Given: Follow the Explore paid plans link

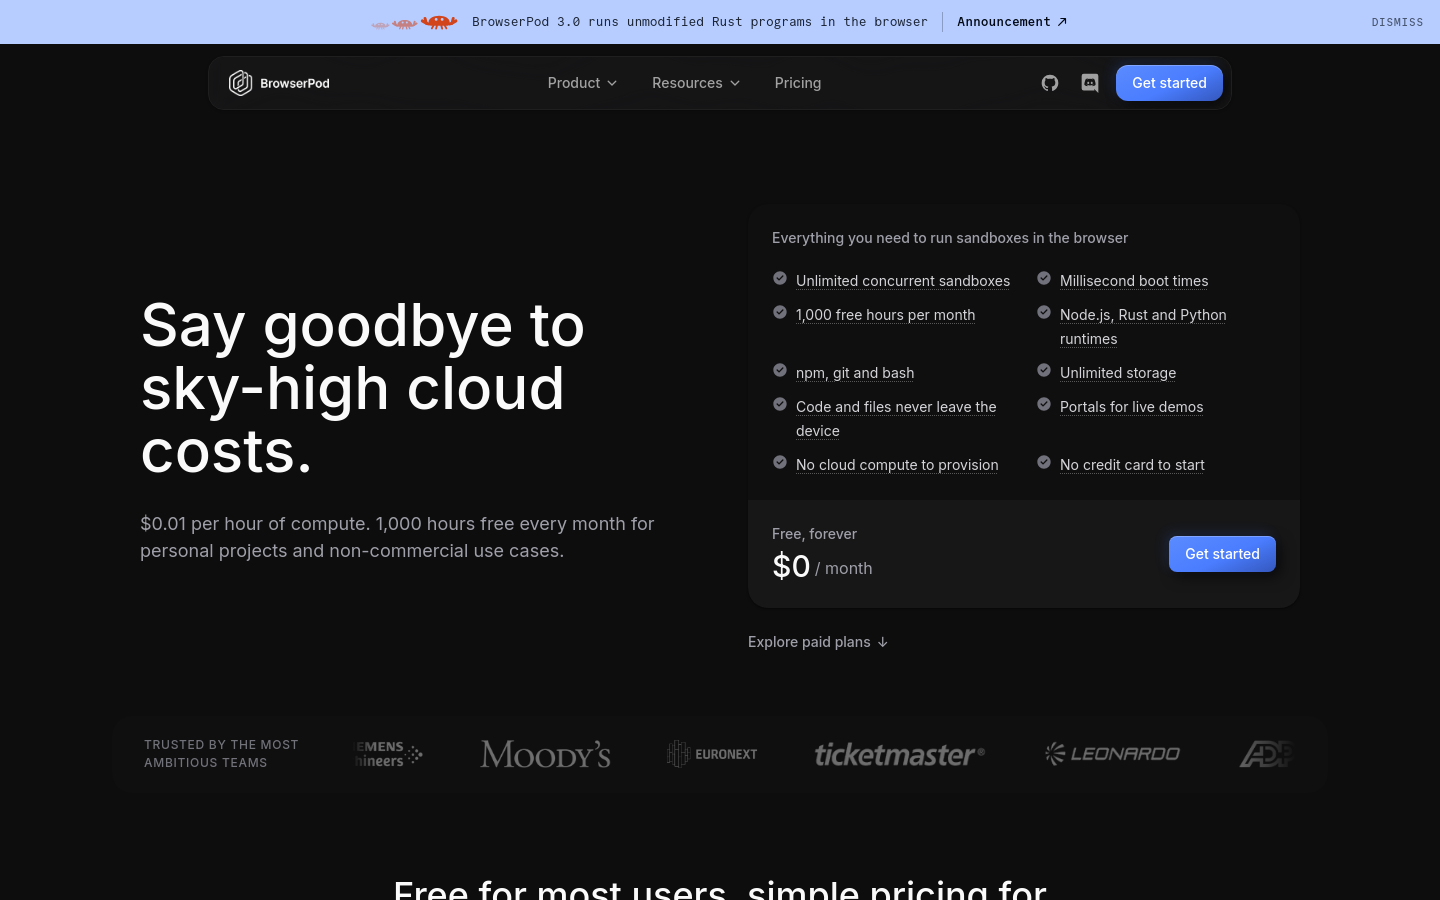Looking at the screenshot, I should pos(818,642).
